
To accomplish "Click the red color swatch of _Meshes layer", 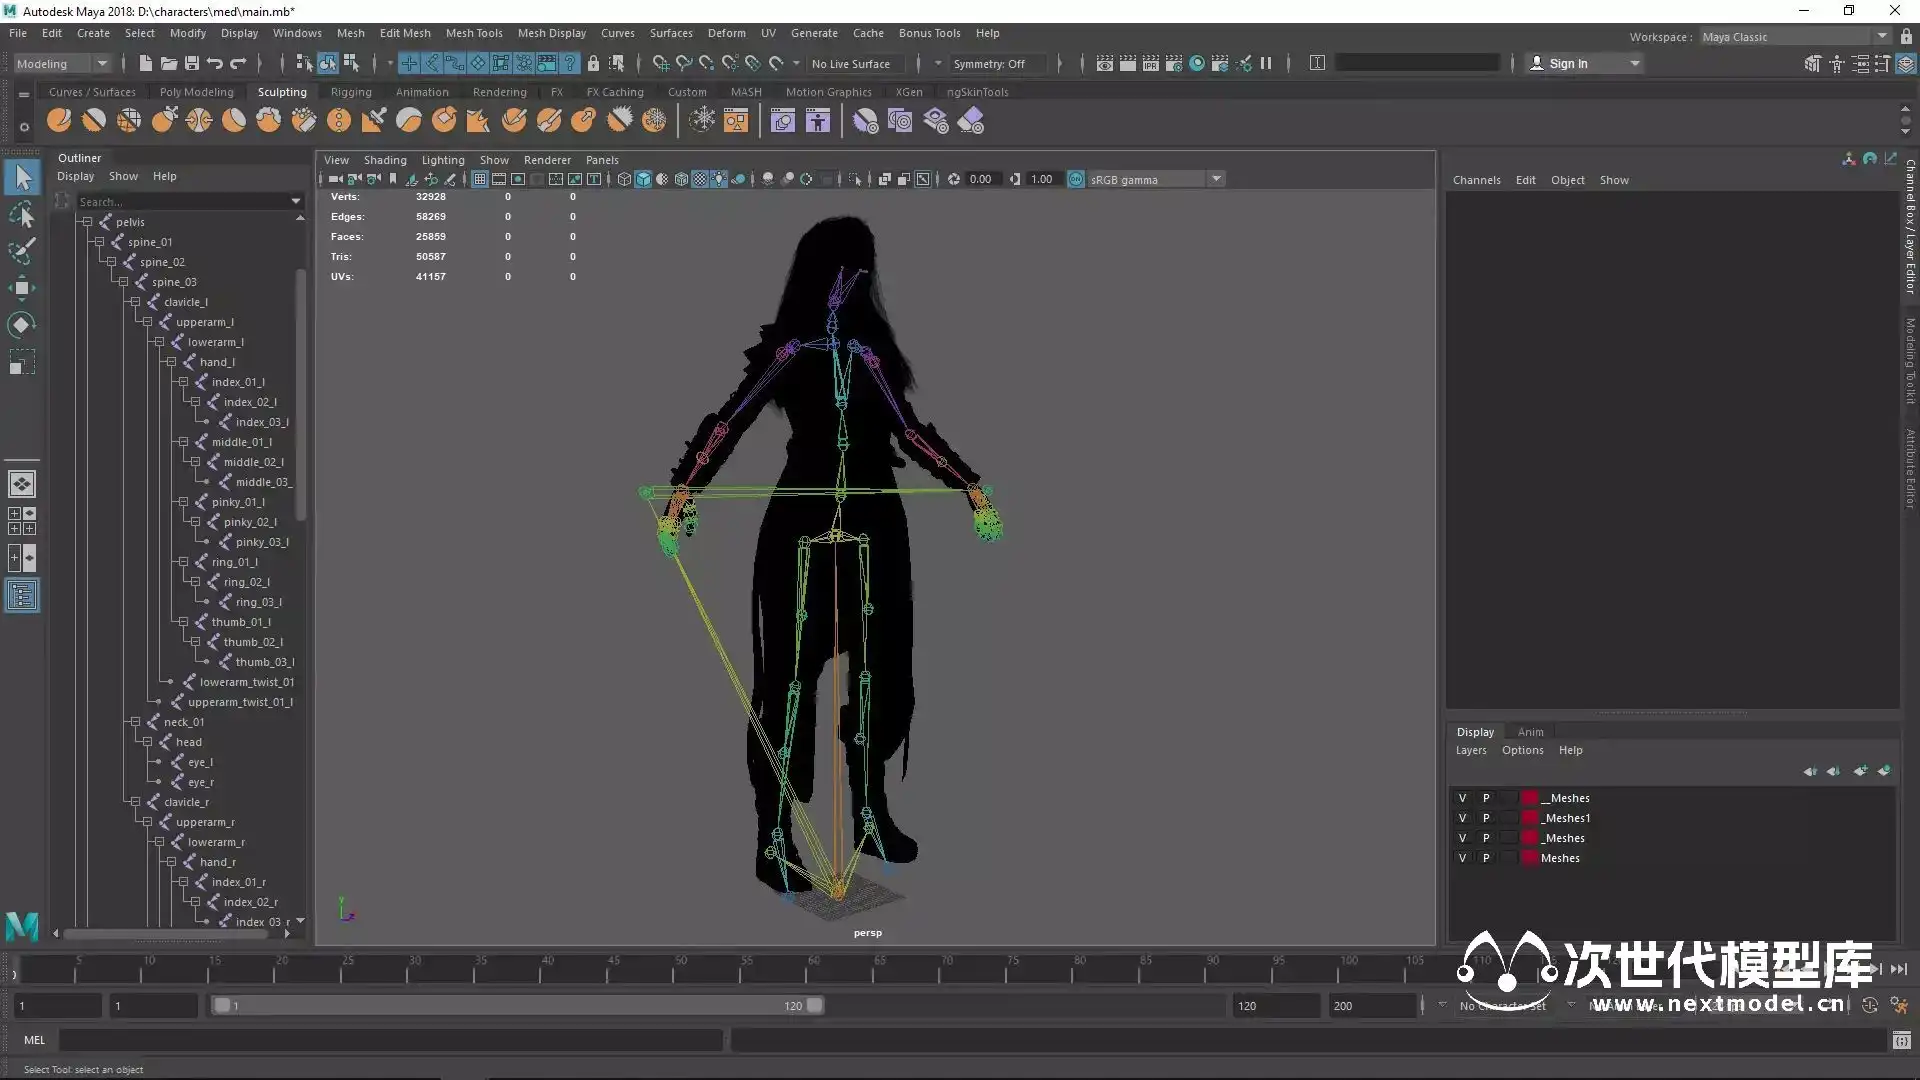I will pyautogui.click(x=1530, y=838).
